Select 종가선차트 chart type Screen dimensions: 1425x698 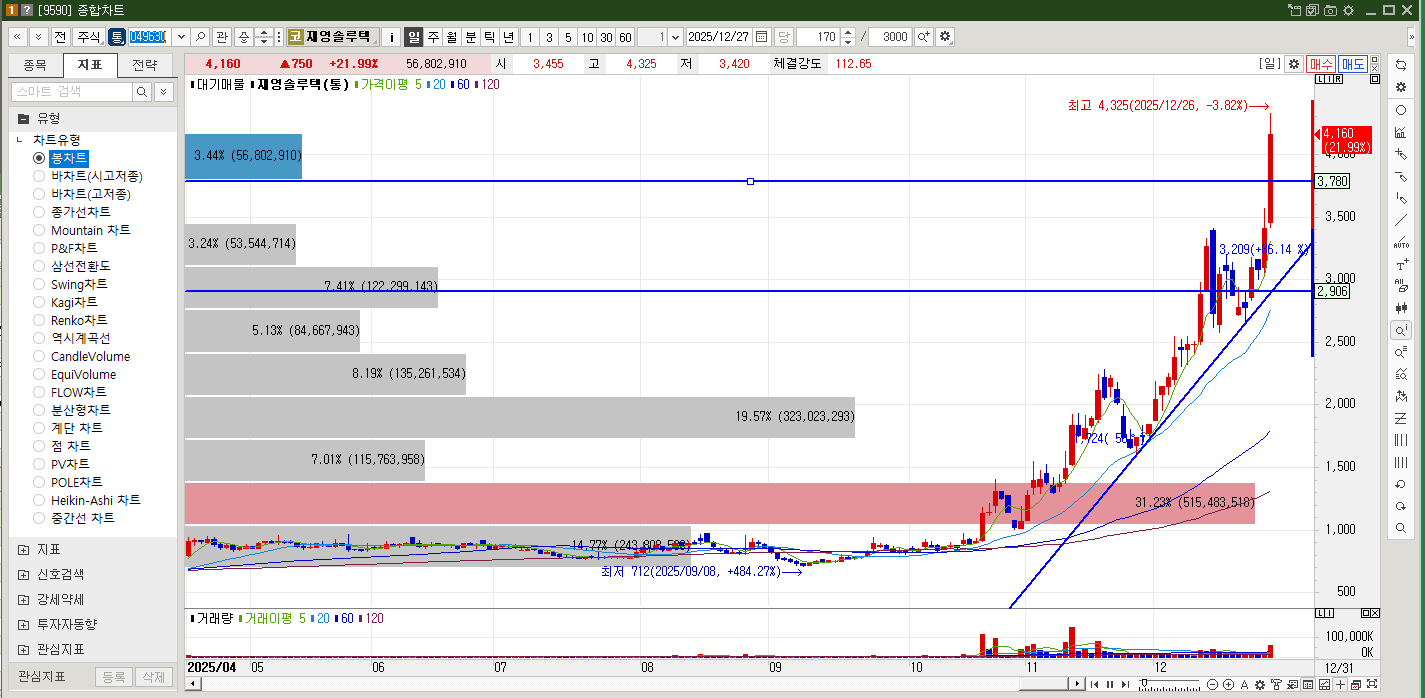pos(39,212)
